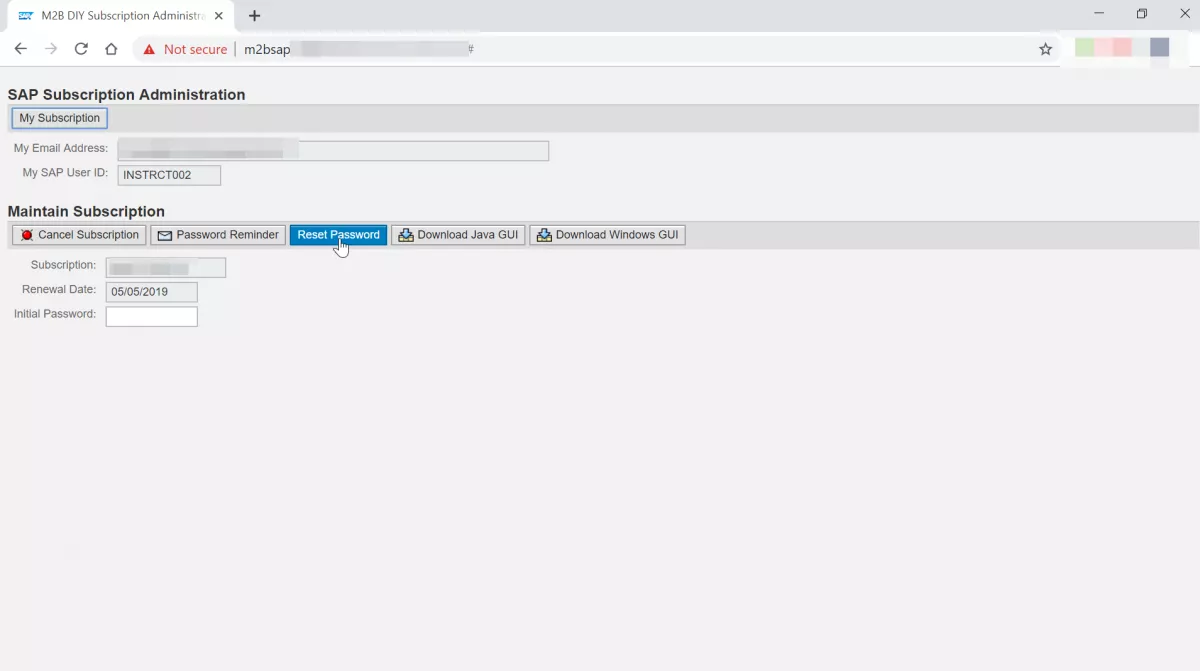Screen dimensions: 1200x671
Task: Click the Subscription field label
Action: 63,265
